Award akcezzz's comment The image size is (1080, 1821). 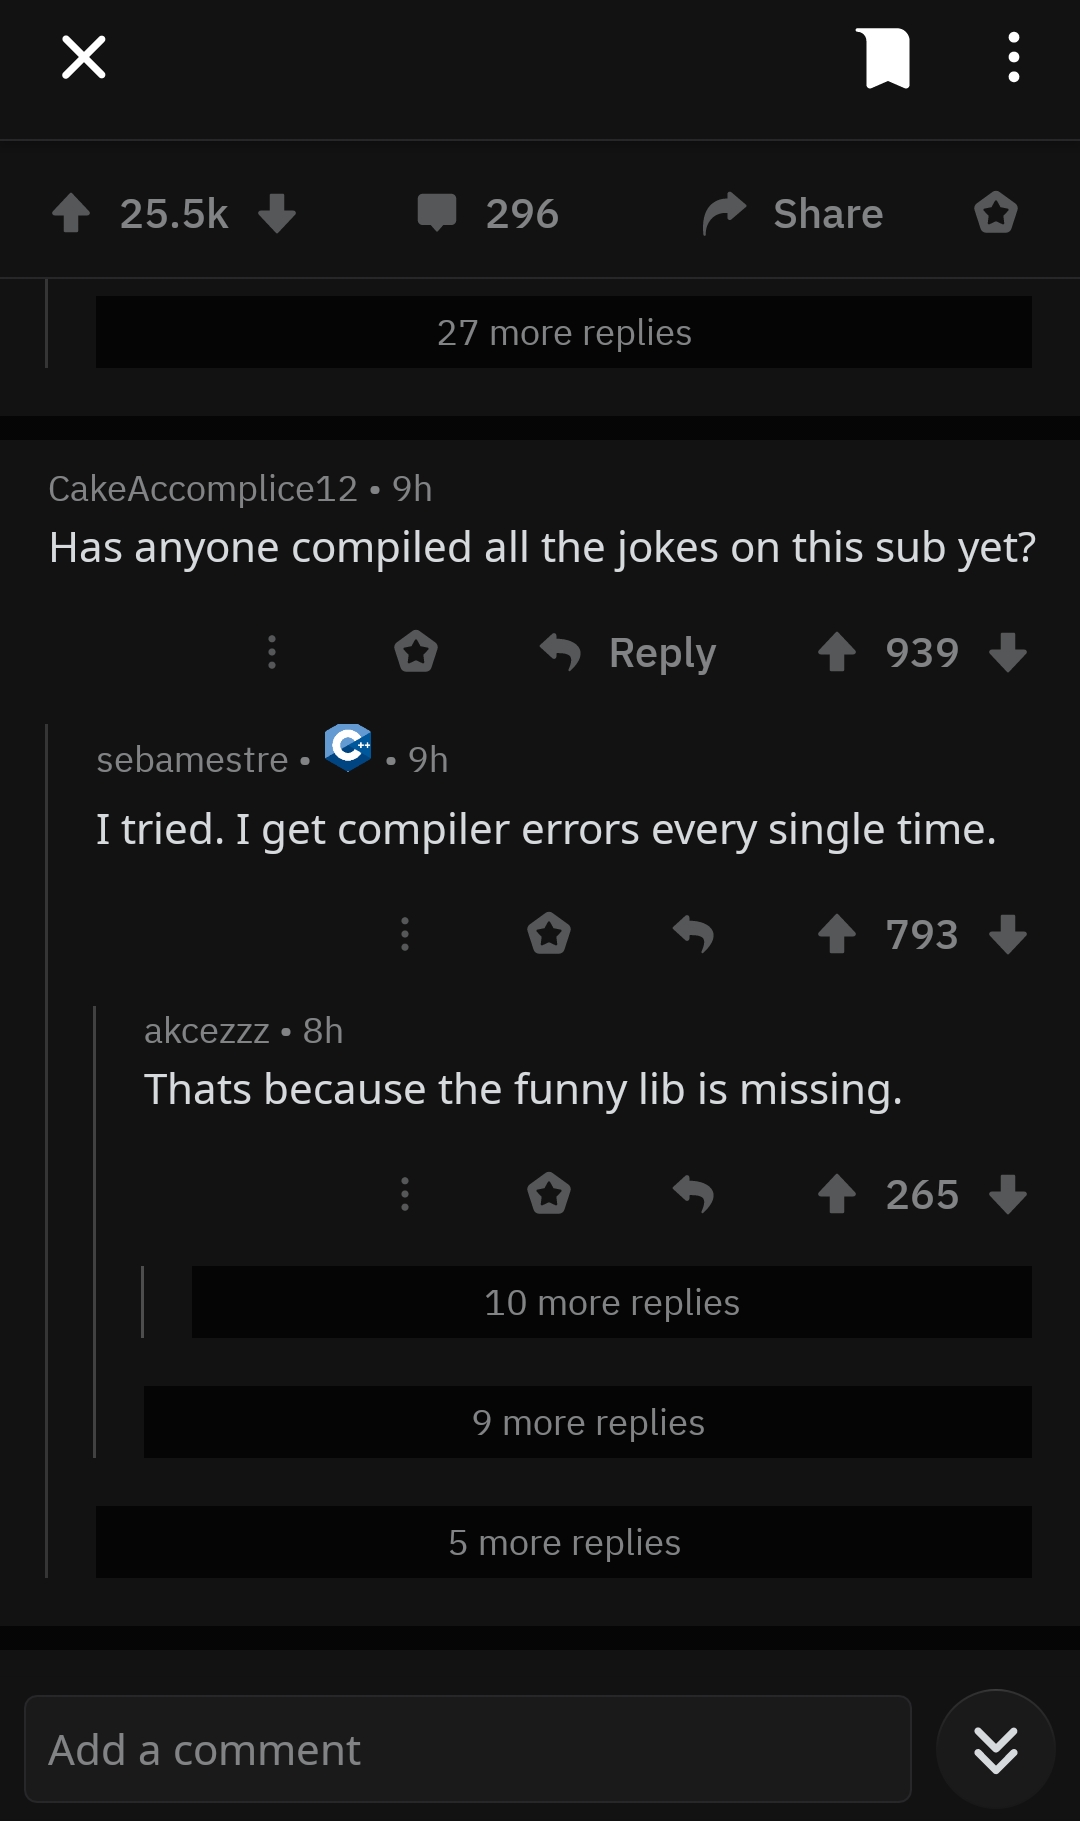(549, 1194)
